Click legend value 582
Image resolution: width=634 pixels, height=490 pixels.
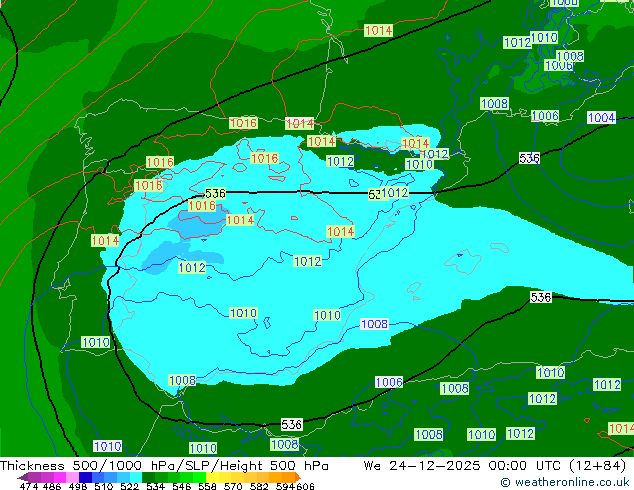tap(259, 486)
